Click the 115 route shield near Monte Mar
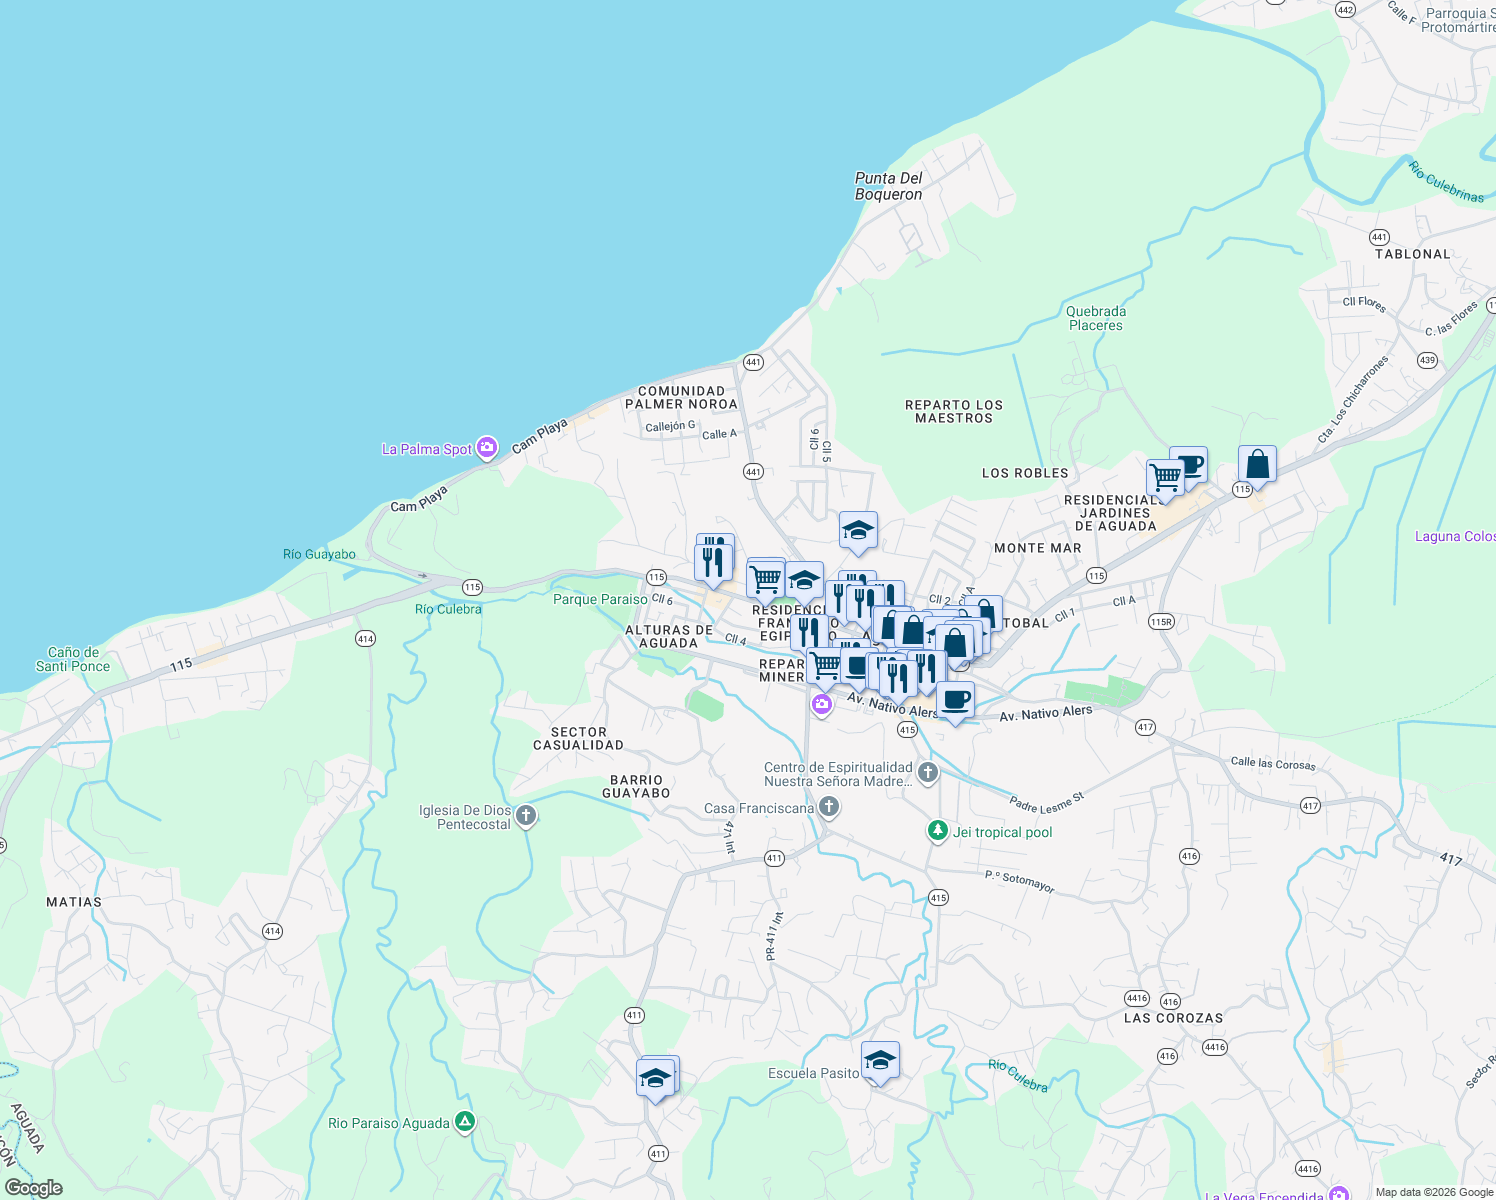The height and width of the screenshot is (1200, 1496). (x=1095, y=575)
